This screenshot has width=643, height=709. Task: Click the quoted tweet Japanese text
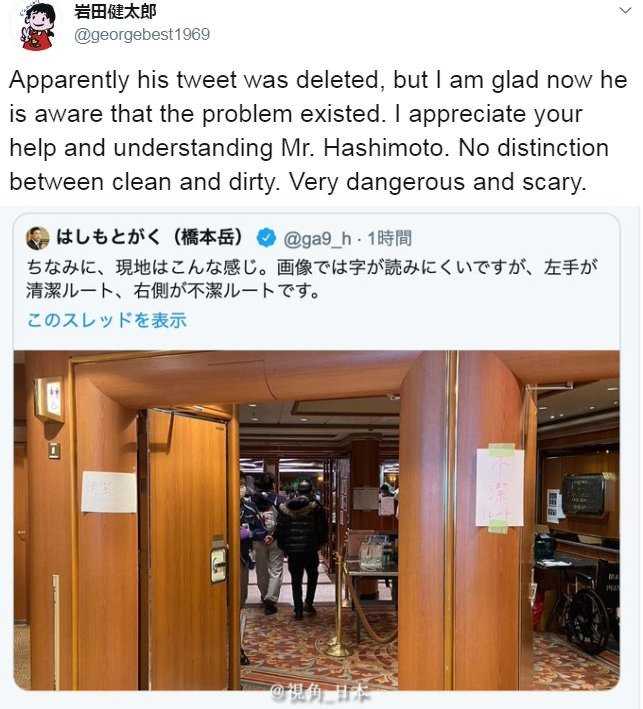(312, 279)
